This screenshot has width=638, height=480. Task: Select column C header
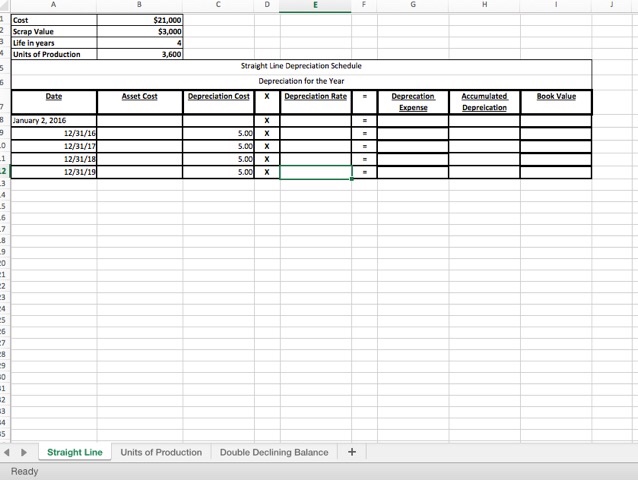218,4
